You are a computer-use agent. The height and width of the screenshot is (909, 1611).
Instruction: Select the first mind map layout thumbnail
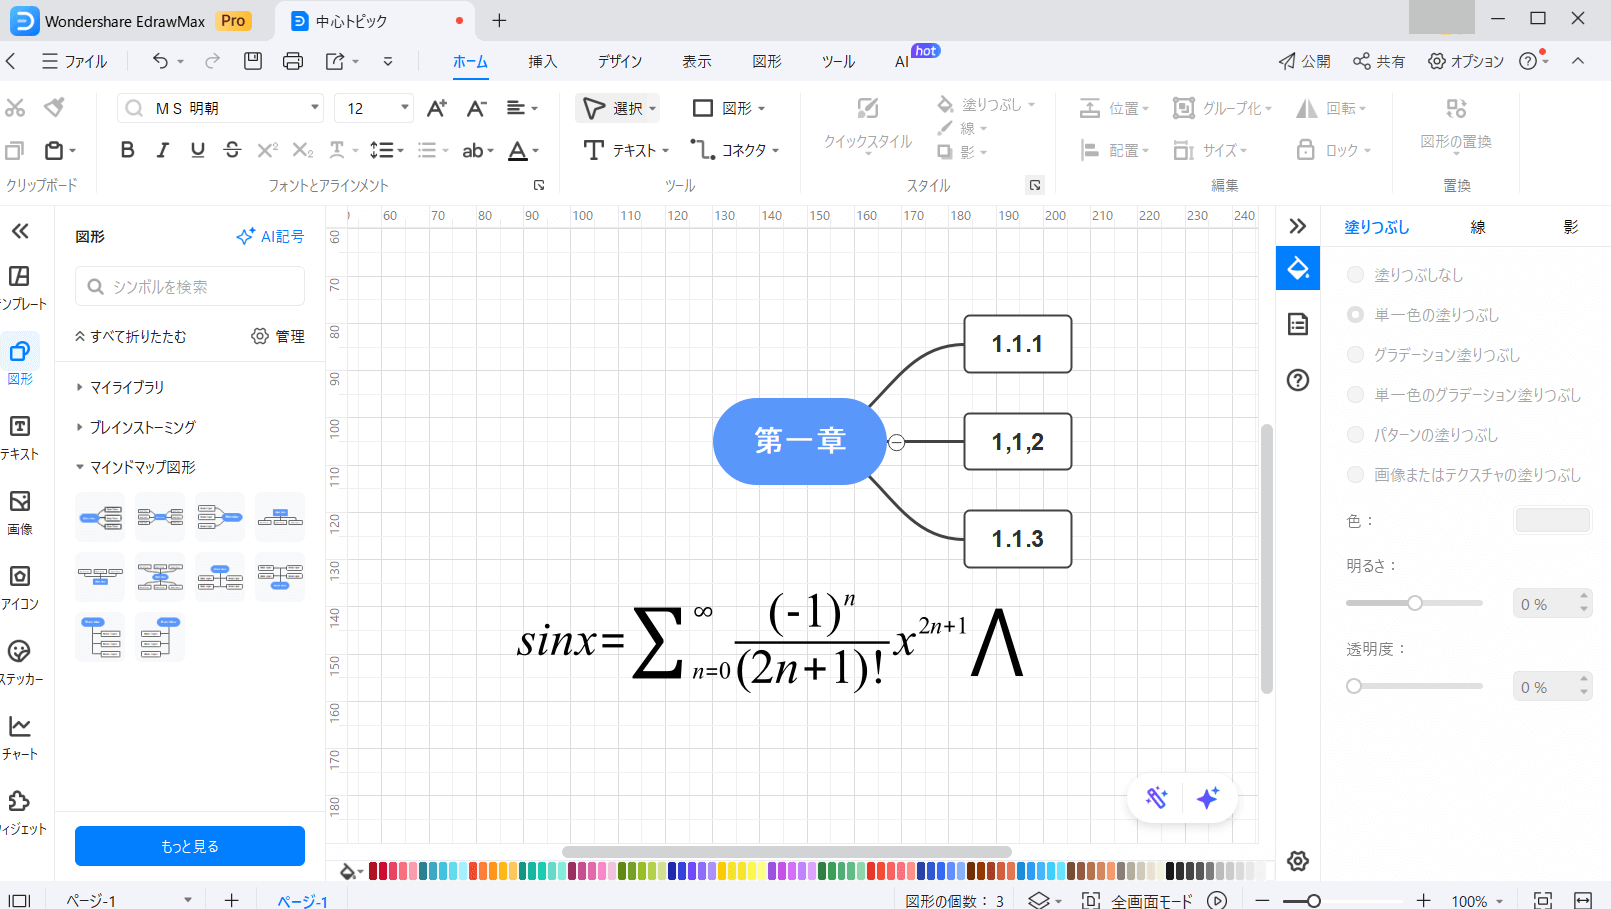point(100,517)
